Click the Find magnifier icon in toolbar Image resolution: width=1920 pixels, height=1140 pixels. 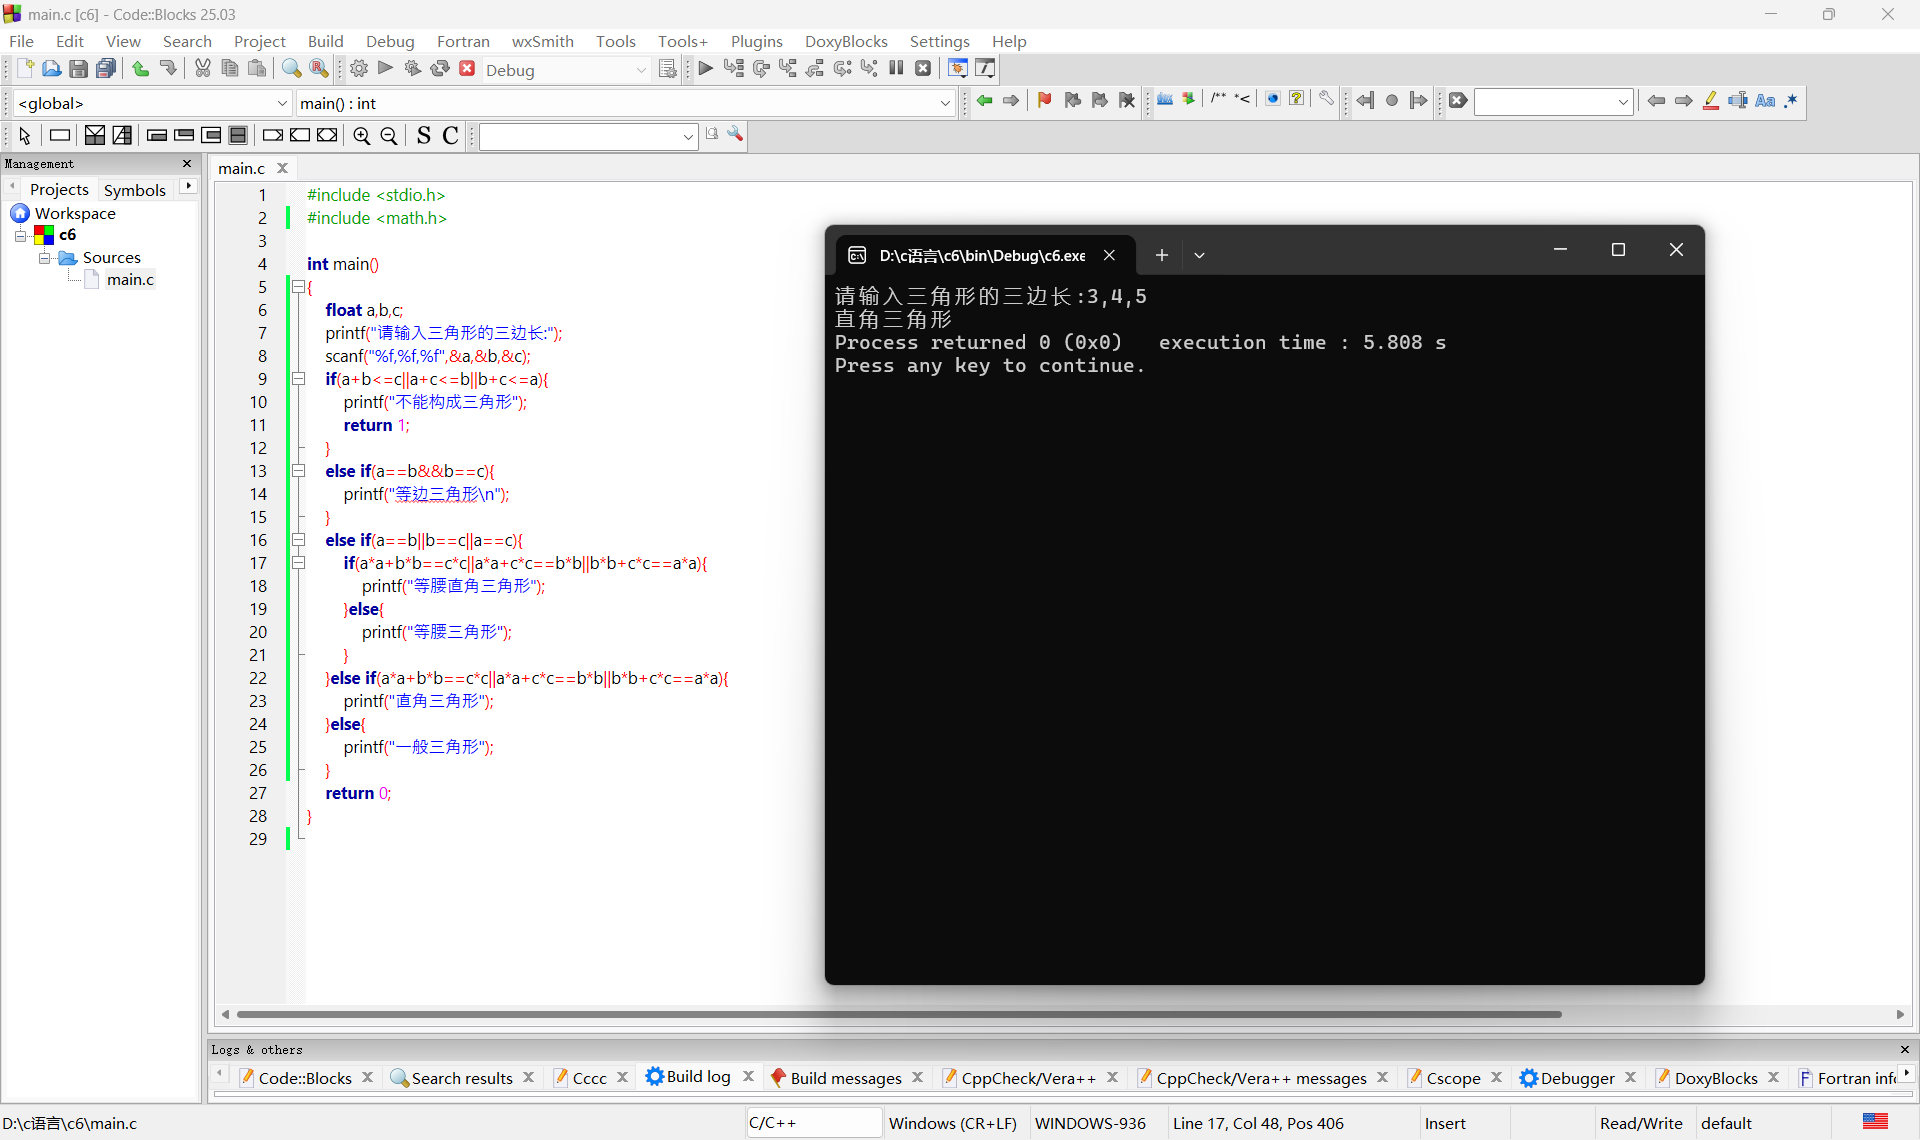point(291,69)
